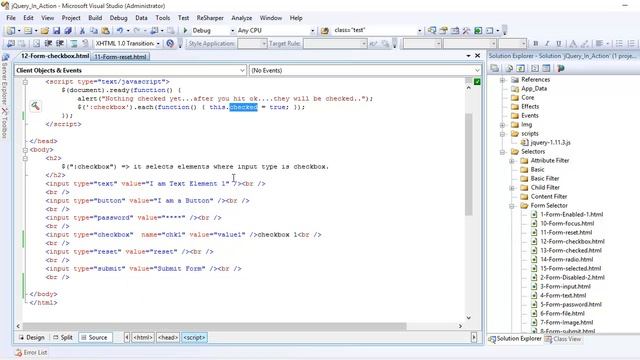Click the colorful P icon in Solution Explorer toolbar
Image resolution: width=640 pixels, height=360 pixels.
pos(560,68)
